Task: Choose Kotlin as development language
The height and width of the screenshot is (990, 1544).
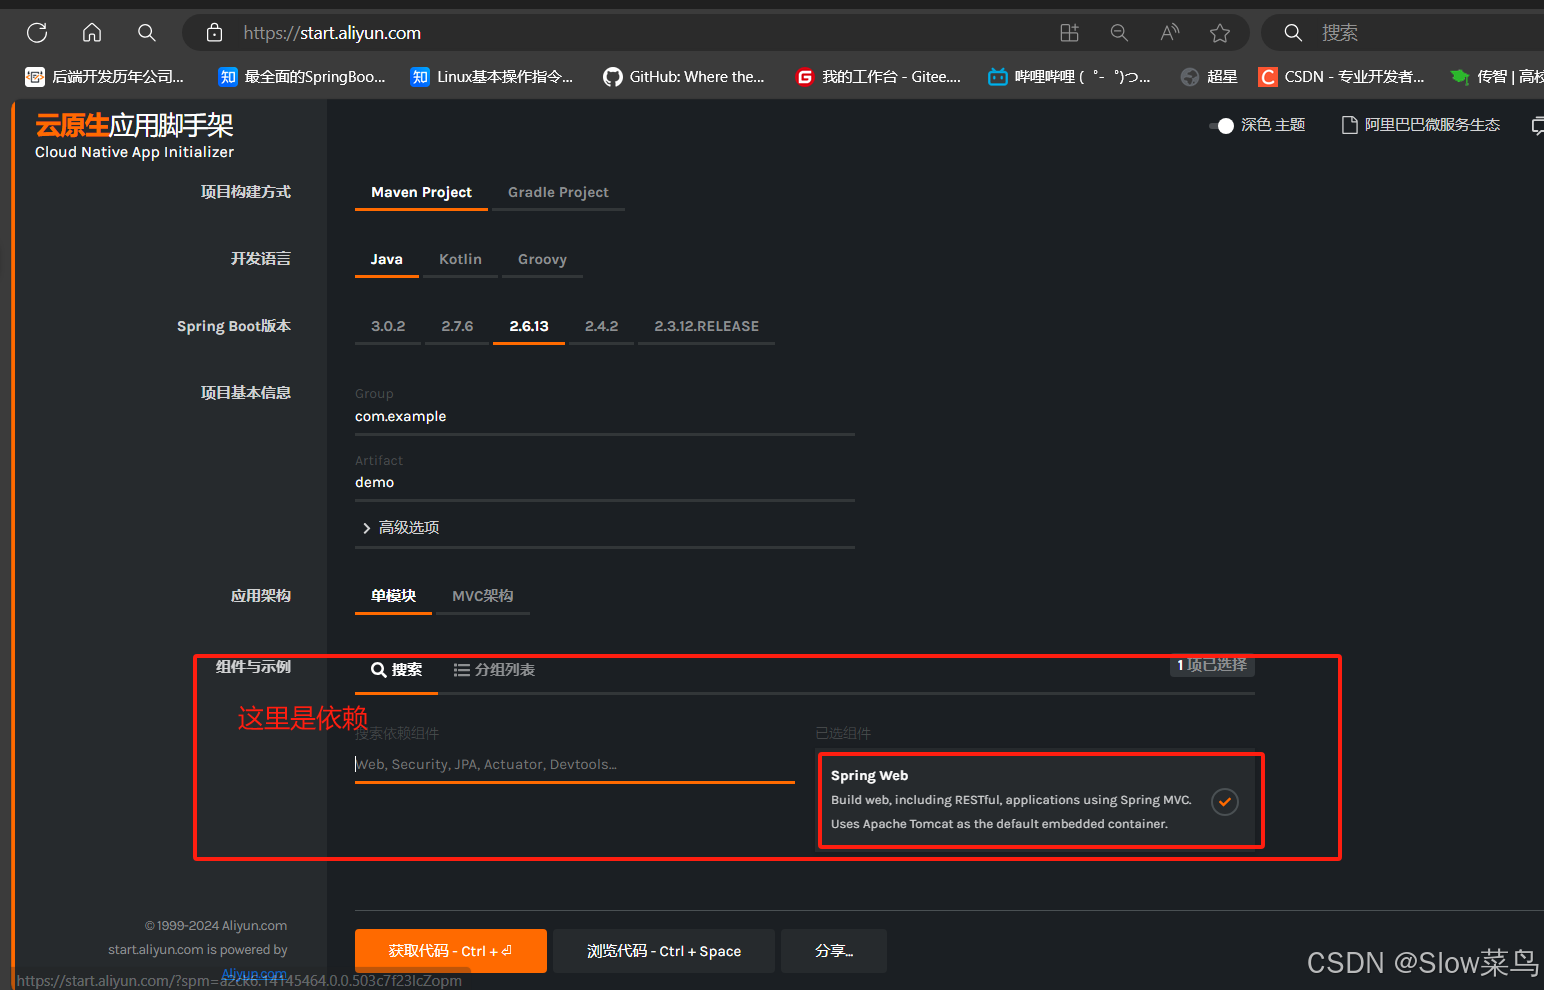Action: click(460, 259)
